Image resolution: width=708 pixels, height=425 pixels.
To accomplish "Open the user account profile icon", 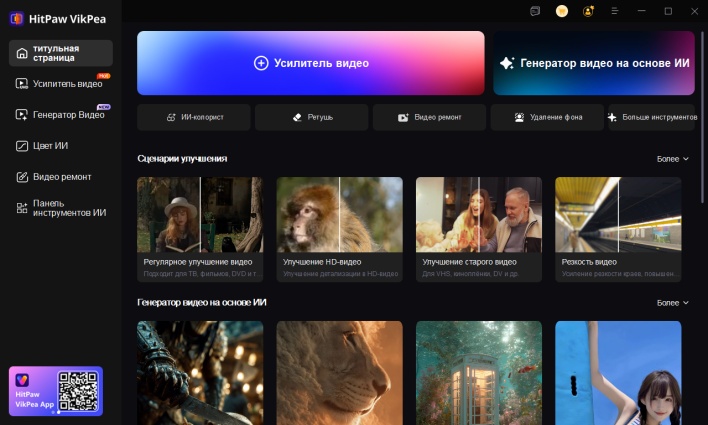I will pos(588,11).
